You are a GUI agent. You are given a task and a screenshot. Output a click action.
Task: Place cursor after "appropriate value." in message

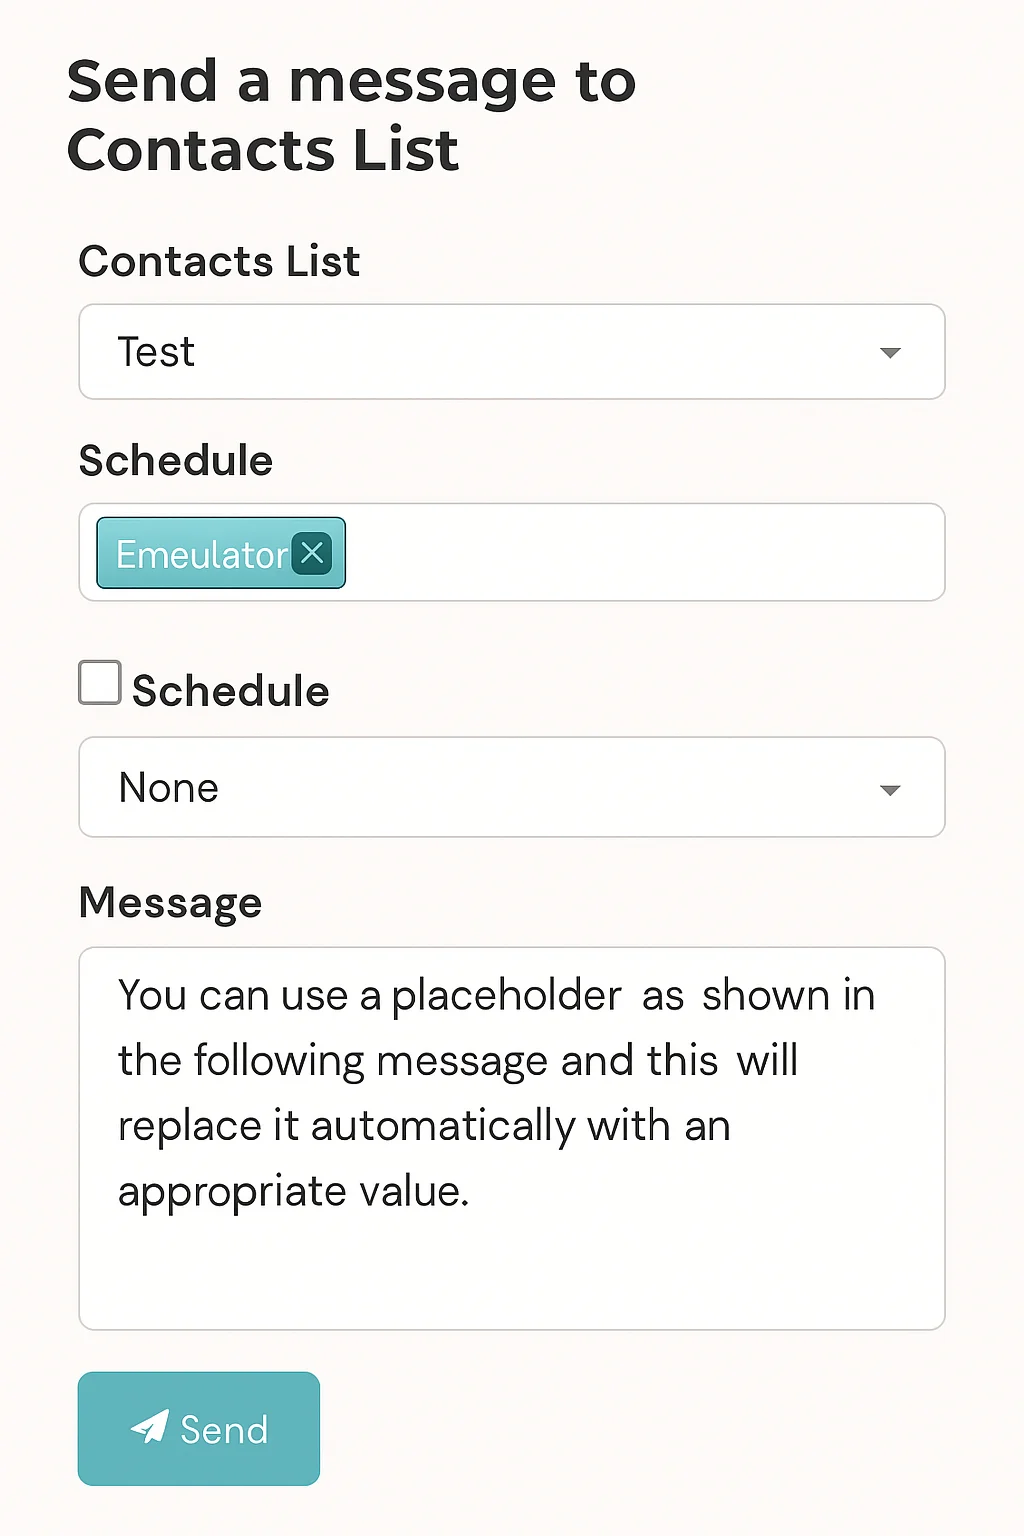pyautogui.click(x=472, y=1192)
